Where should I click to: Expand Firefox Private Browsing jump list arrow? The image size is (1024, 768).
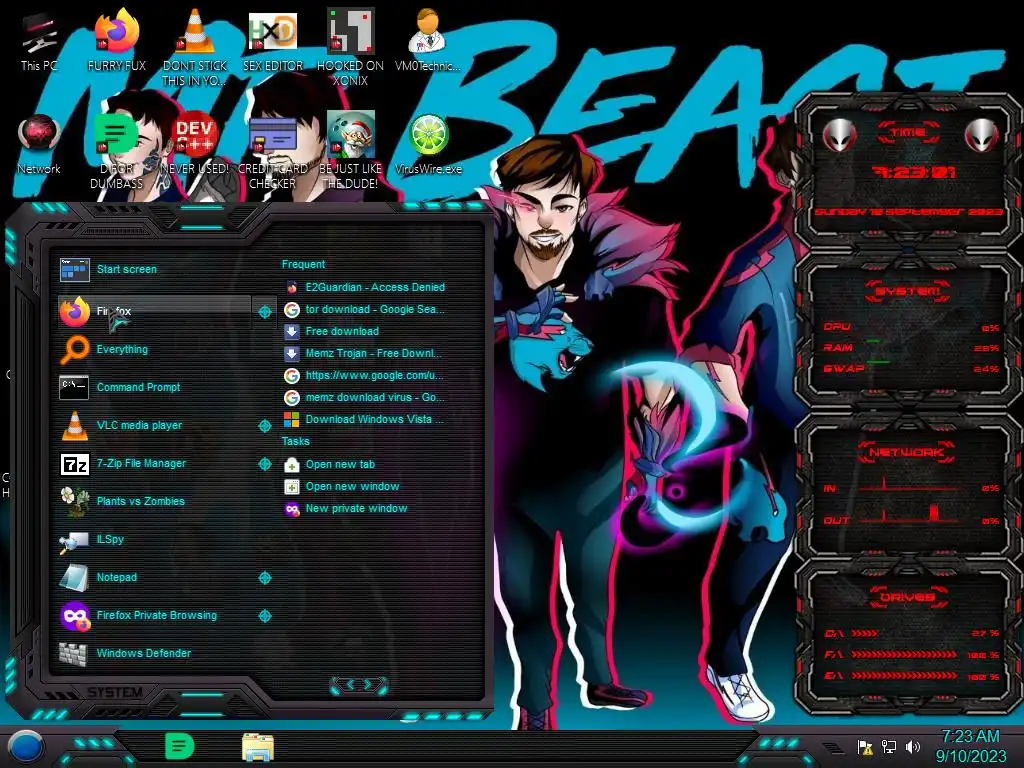[264, 615]
